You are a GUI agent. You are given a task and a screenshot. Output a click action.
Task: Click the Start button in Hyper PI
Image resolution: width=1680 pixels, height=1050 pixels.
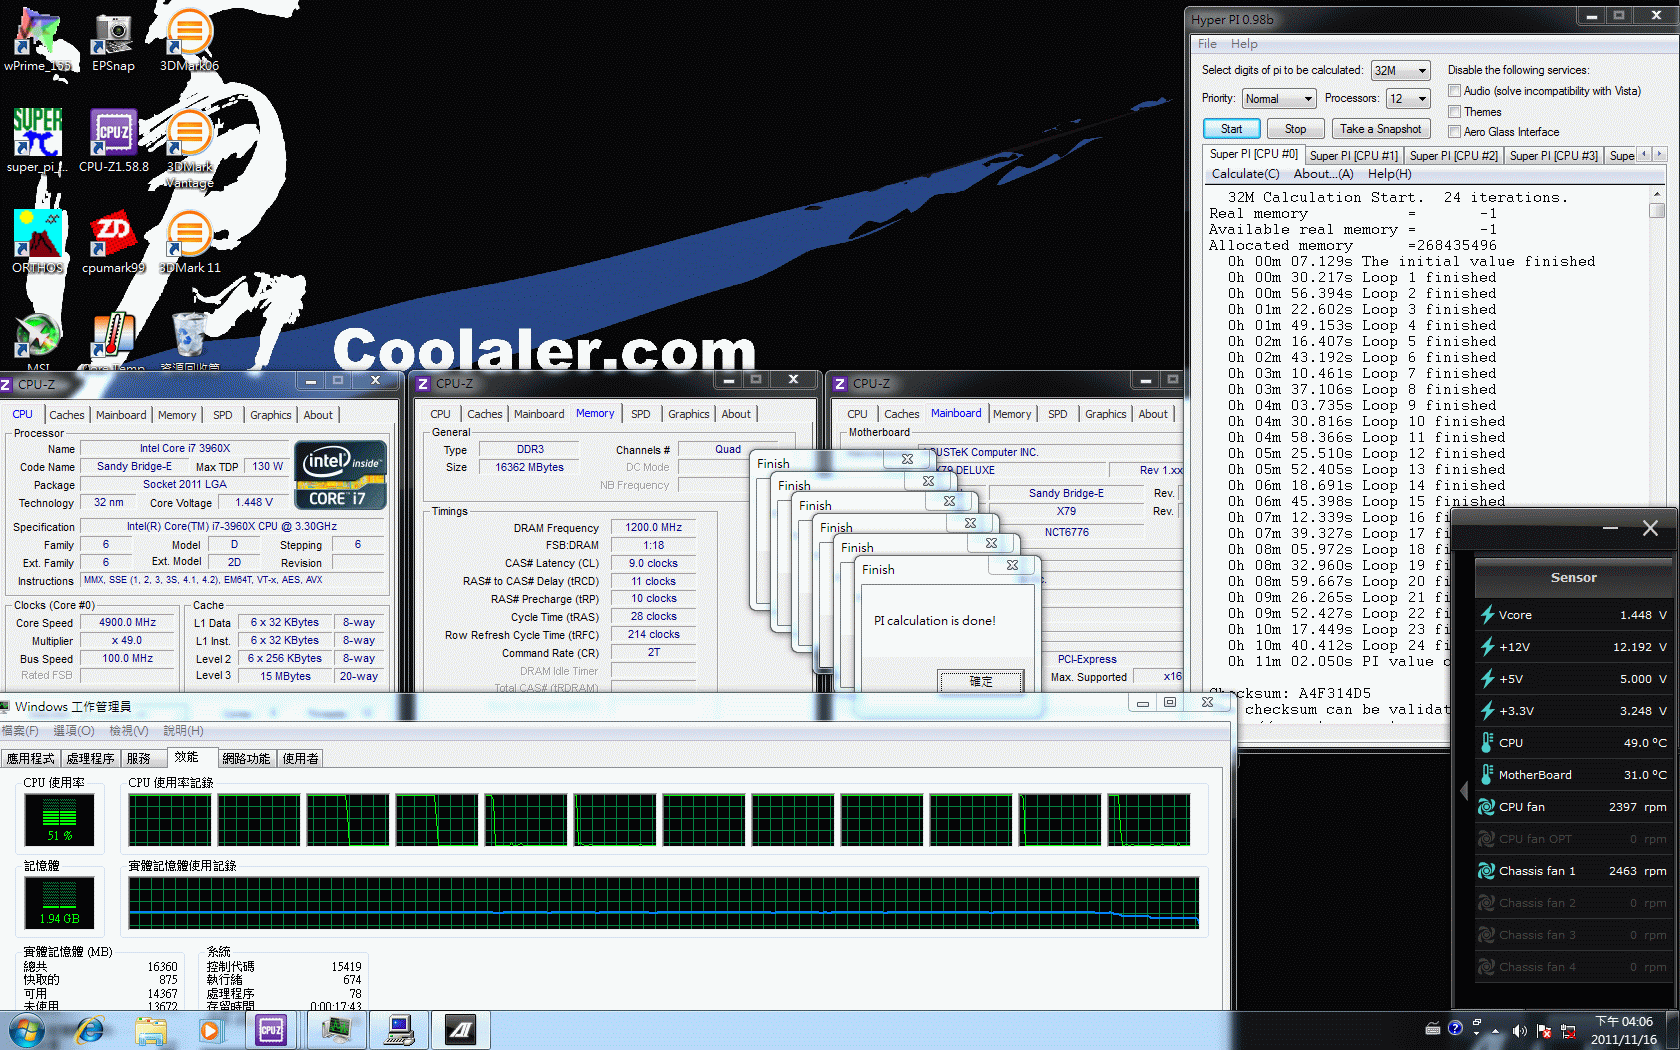point(1231,129)
